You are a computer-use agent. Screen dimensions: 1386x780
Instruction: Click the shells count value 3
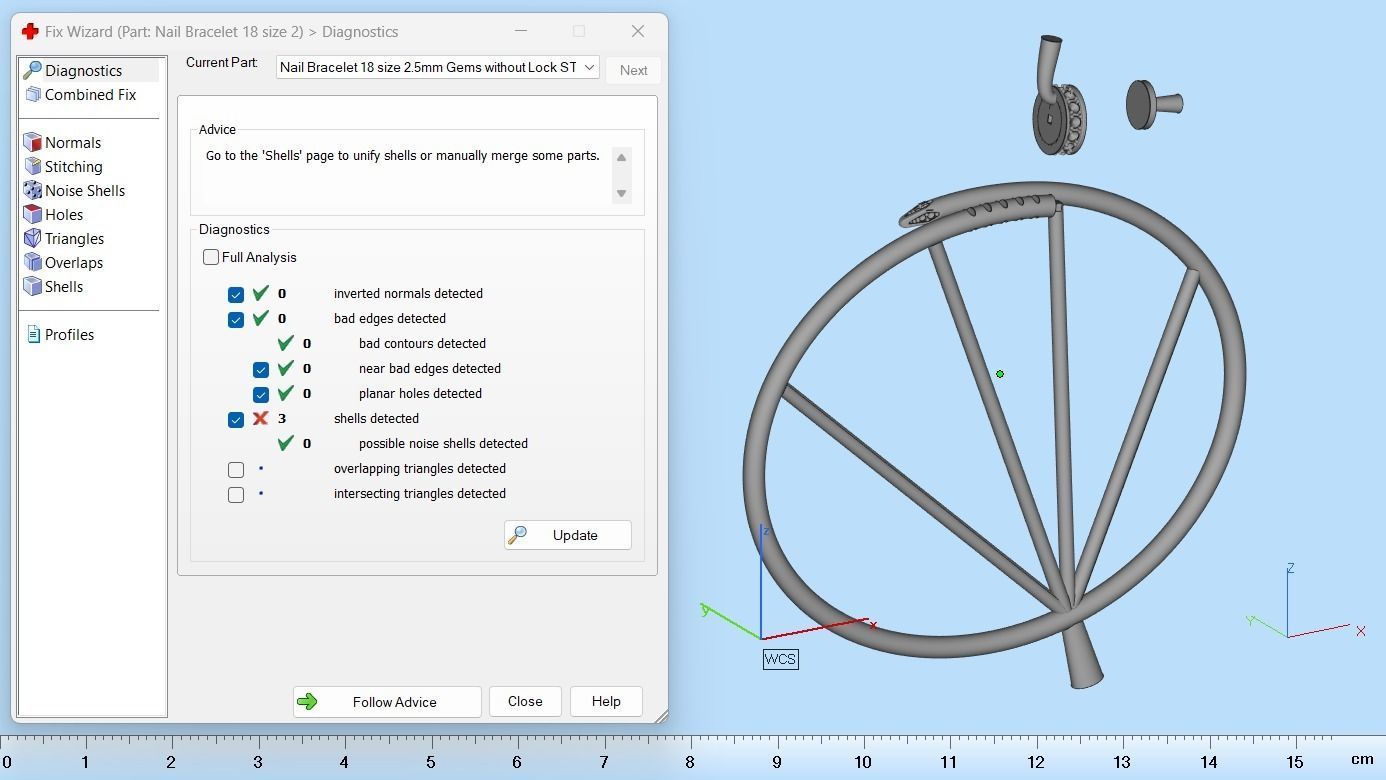click(282, 418)
